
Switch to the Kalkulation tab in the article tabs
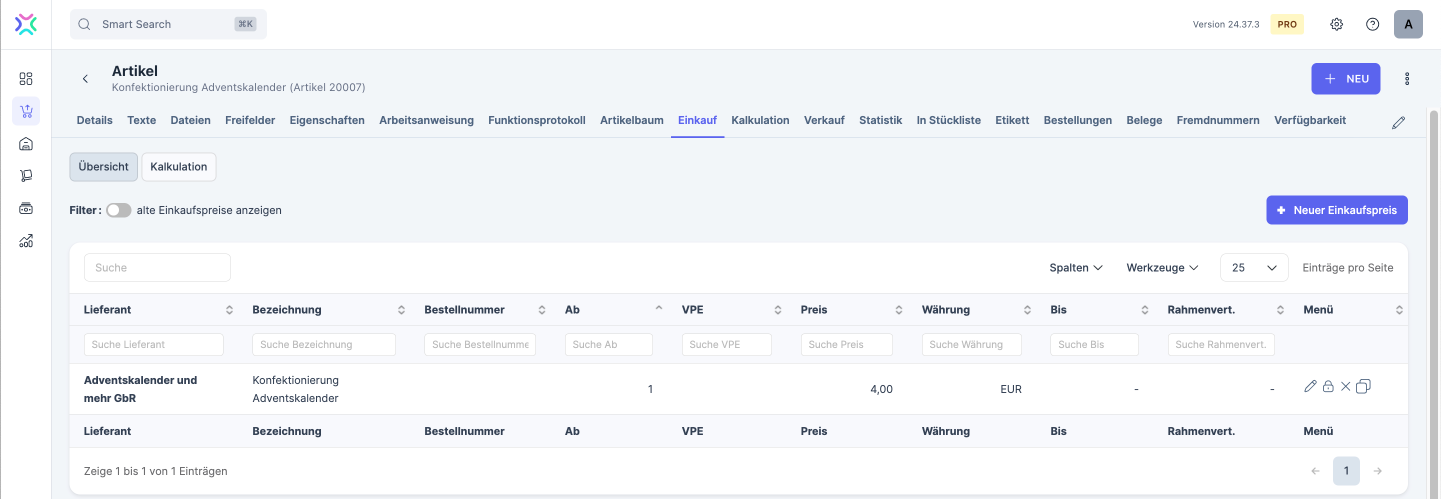[760, 120]
